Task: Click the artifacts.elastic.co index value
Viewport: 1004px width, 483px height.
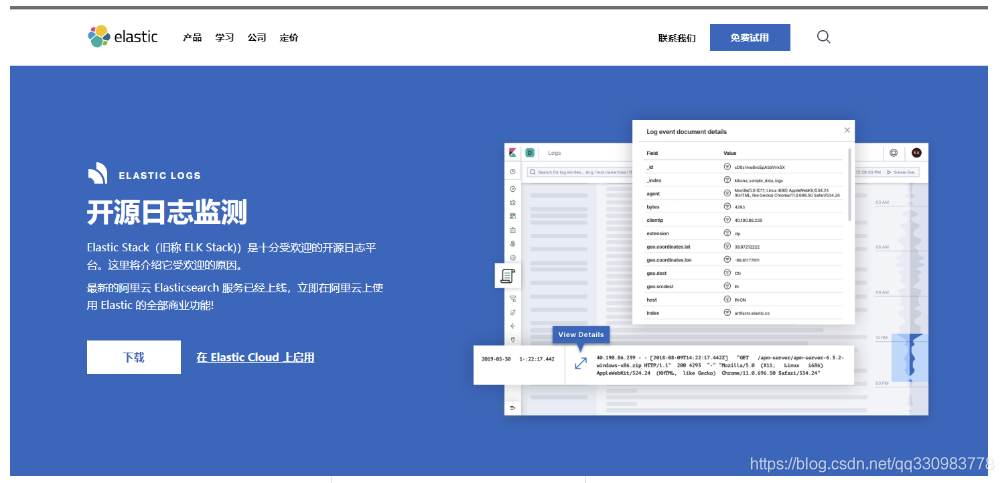Action: 752,313
